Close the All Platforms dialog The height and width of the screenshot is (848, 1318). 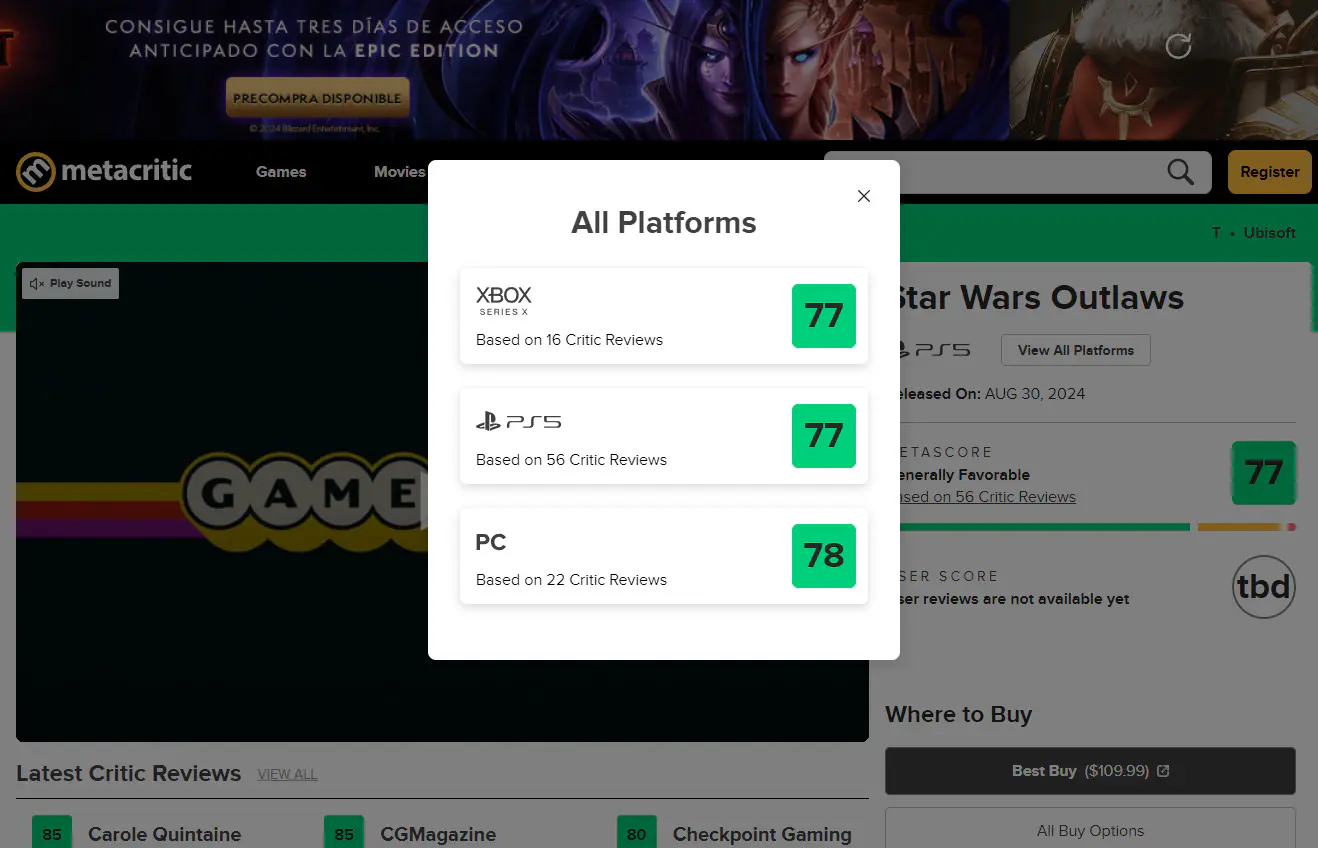point(864,196)
